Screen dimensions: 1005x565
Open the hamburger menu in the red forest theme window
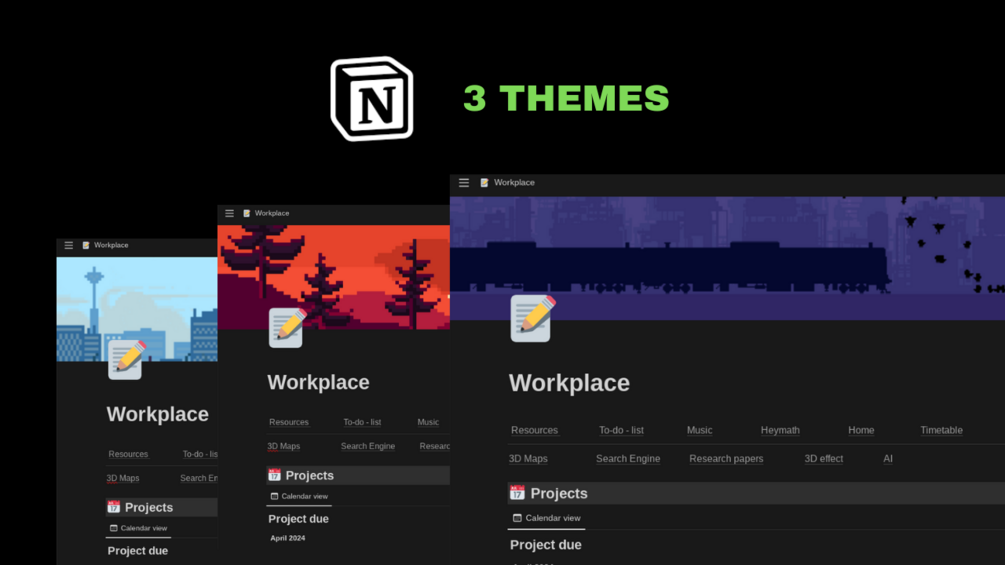229,213
